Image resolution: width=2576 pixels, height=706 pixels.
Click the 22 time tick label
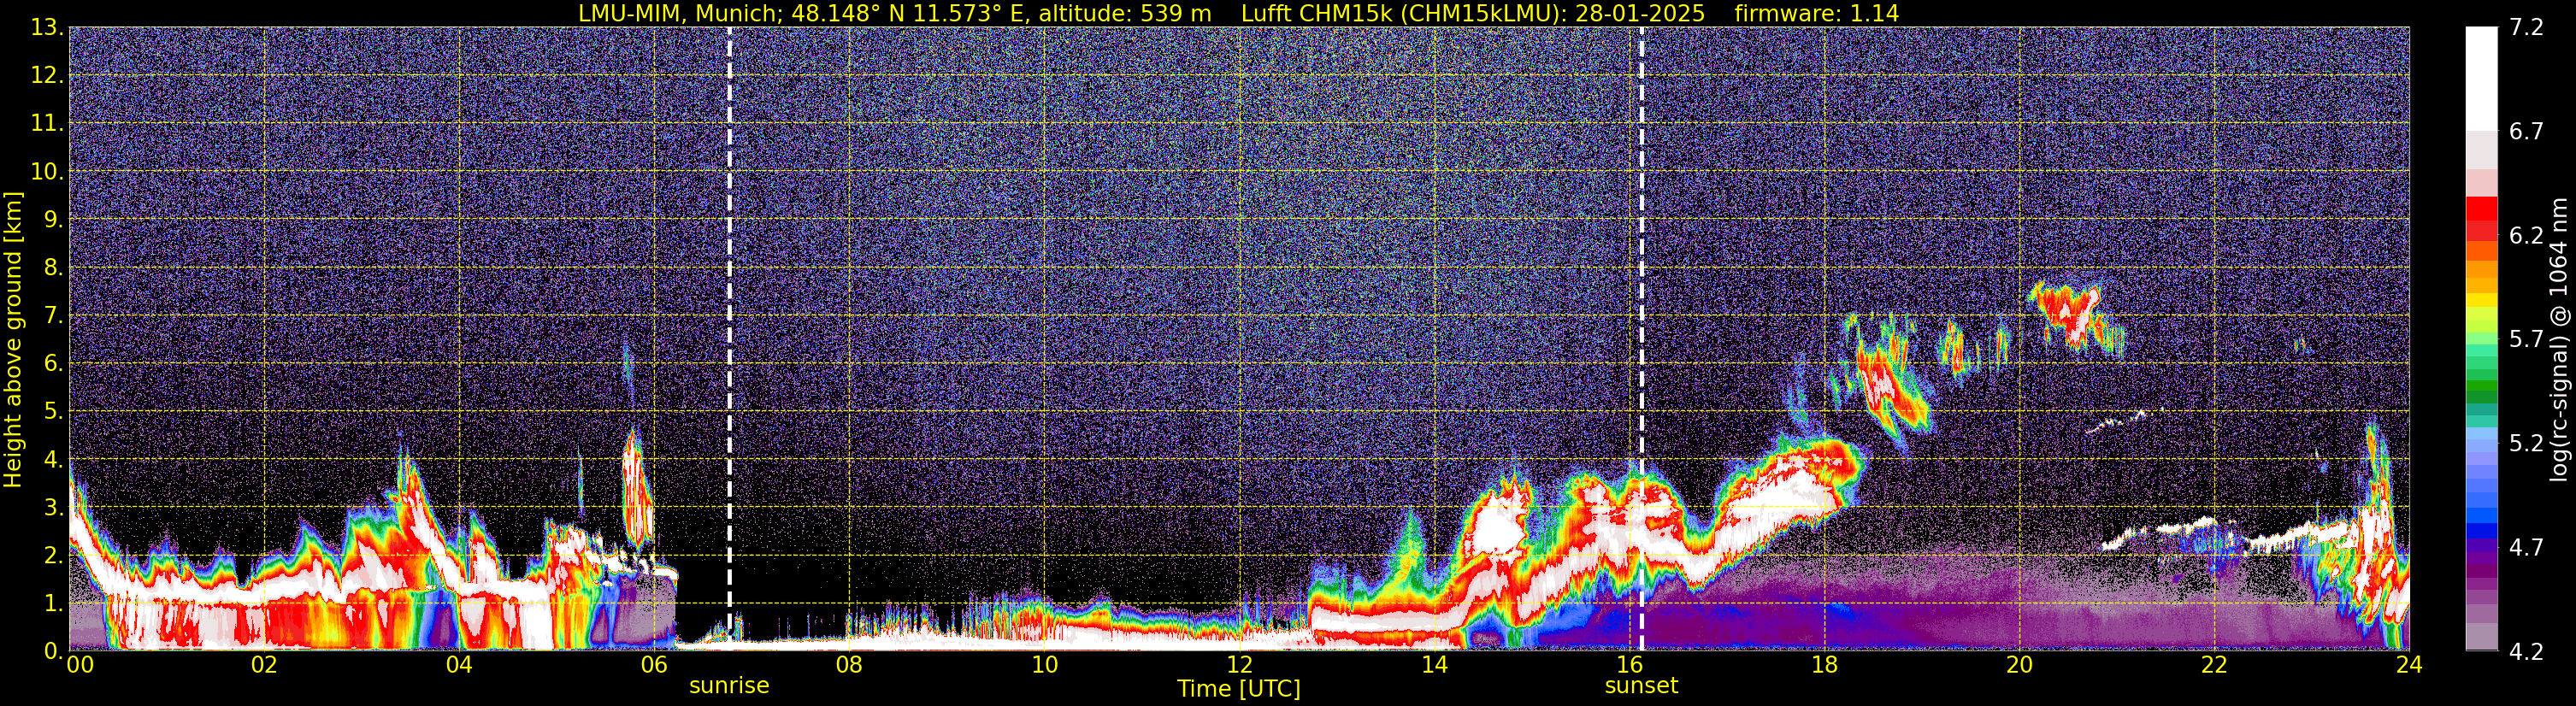coord(2214,665)
